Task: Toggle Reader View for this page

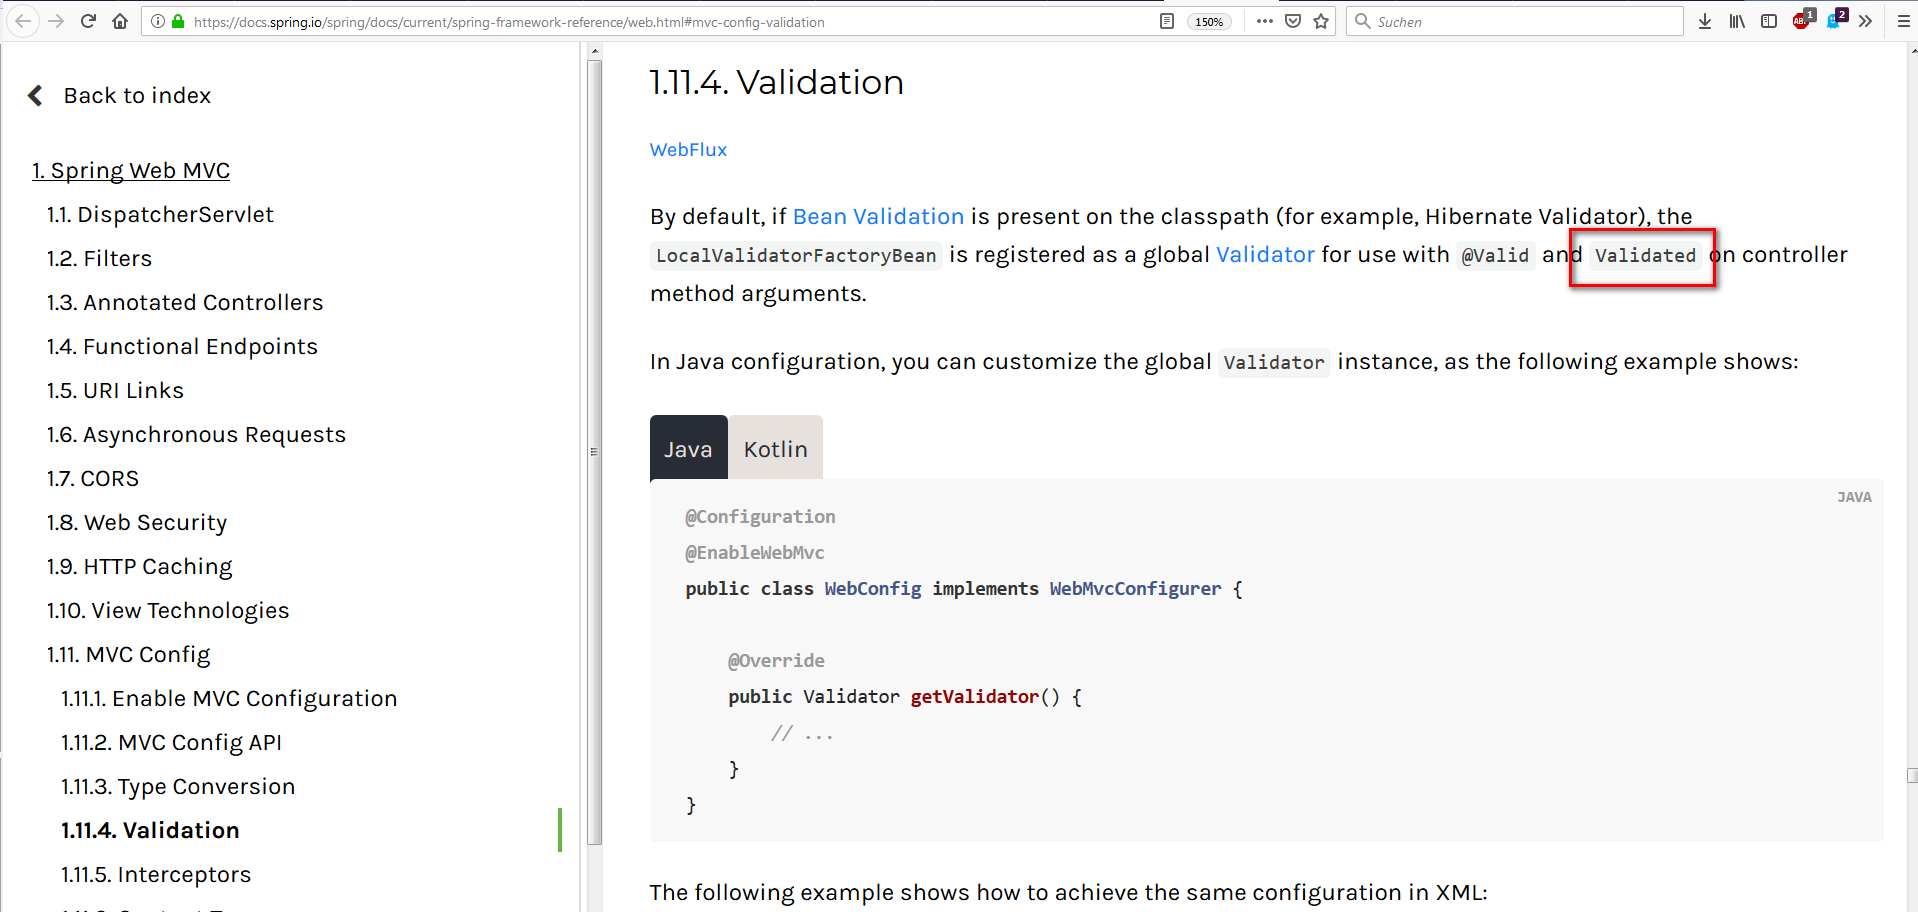Action: pos(1166,21)
